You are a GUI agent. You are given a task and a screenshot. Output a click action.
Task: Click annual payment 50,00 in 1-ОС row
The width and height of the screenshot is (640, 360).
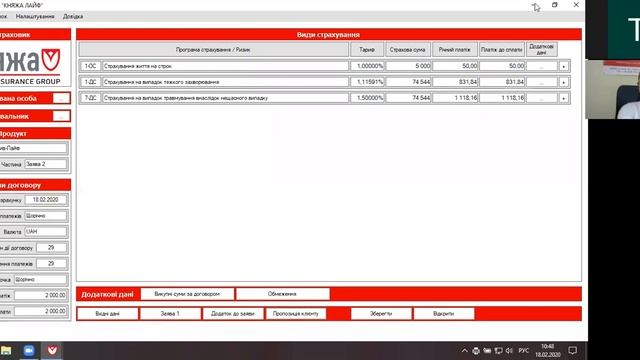pyautogui.click(x=455, y=66)
